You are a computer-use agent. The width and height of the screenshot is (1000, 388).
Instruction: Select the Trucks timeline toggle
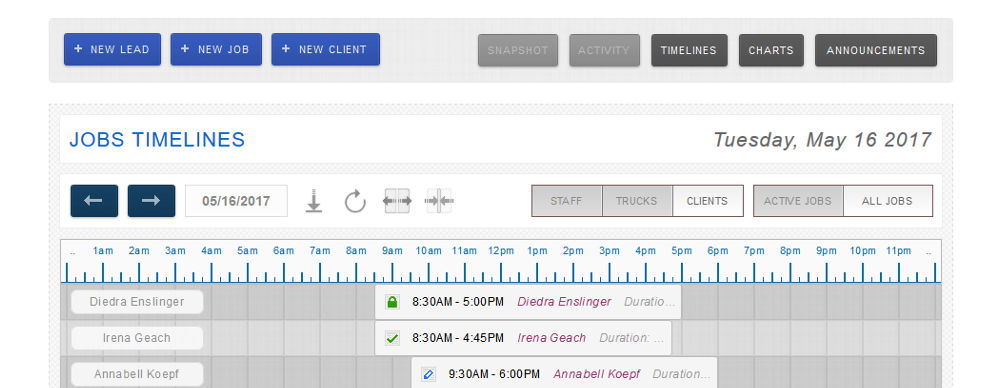coord(637,201)
